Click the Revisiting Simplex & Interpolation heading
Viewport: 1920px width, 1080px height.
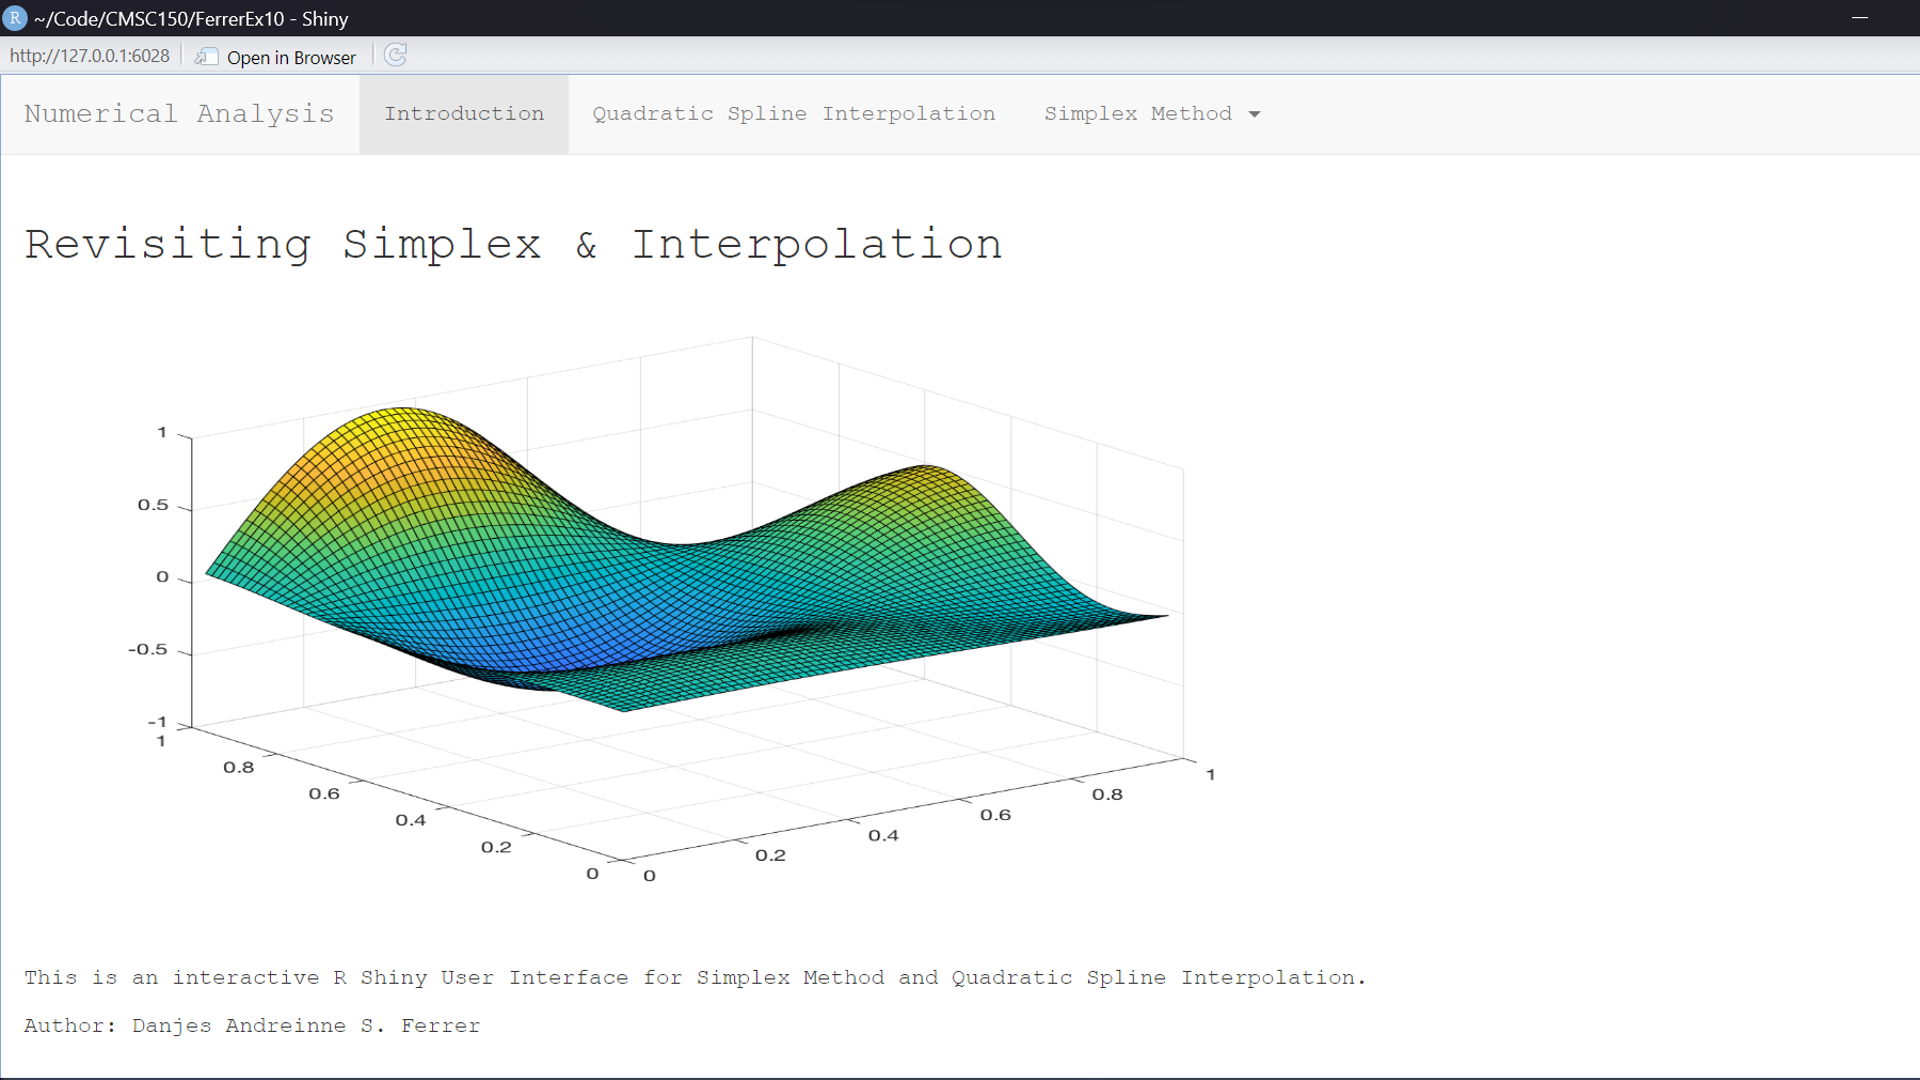[513, 244]
